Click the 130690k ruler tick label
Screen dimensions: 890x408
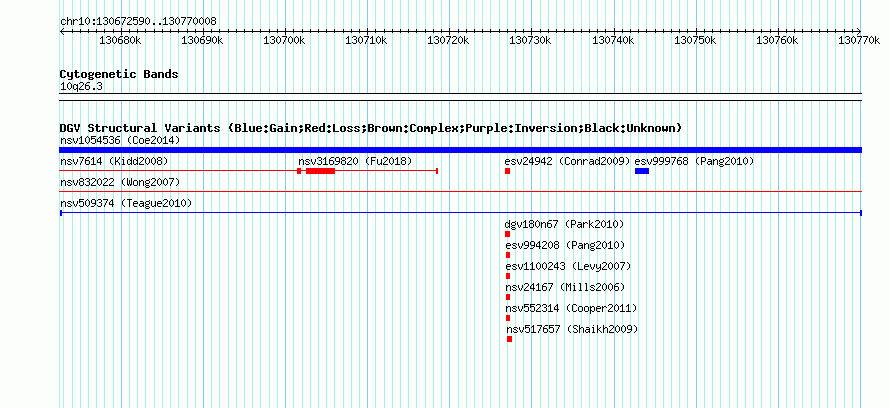point(201,40)
